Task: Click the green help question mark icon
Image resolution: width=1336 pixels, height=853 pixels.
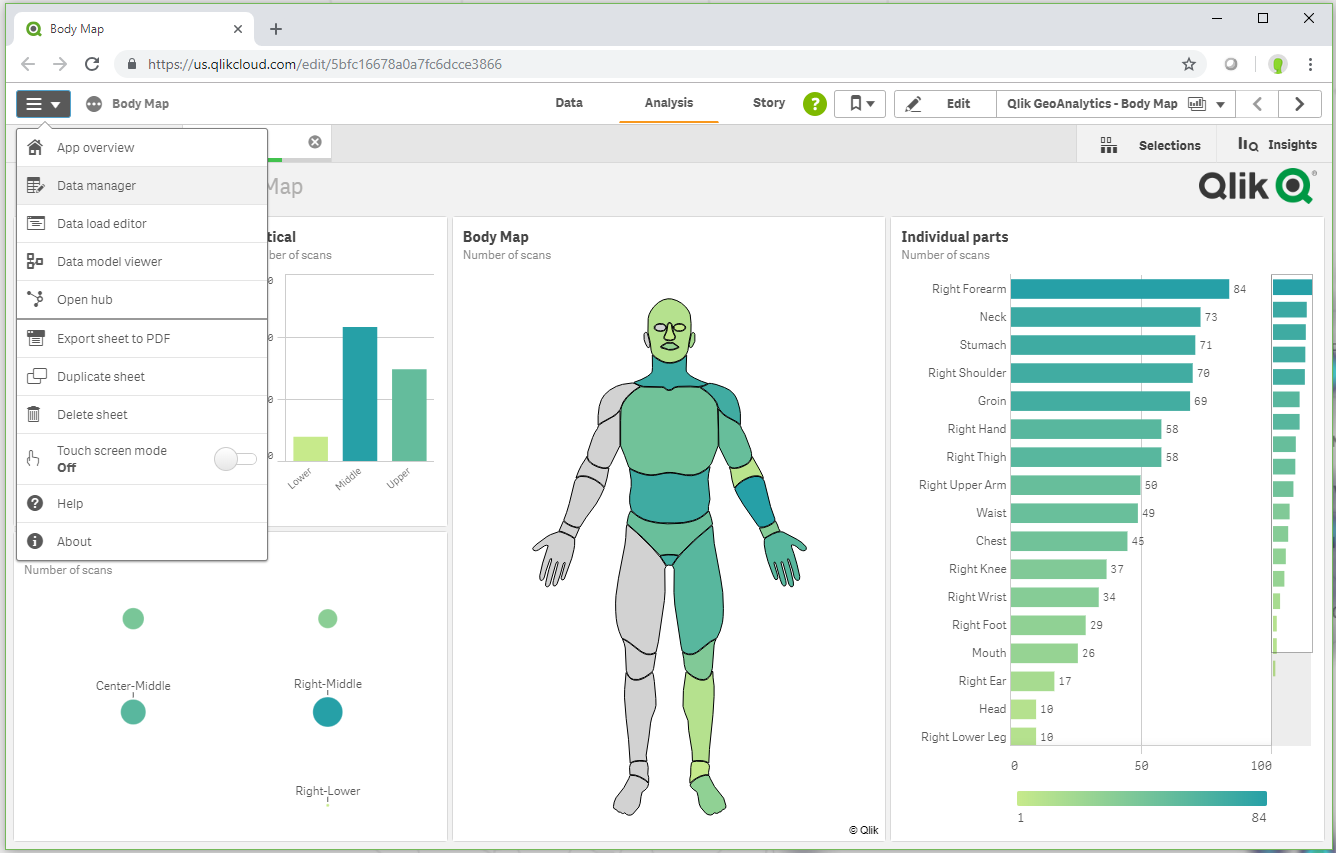Action: point(814,104)
